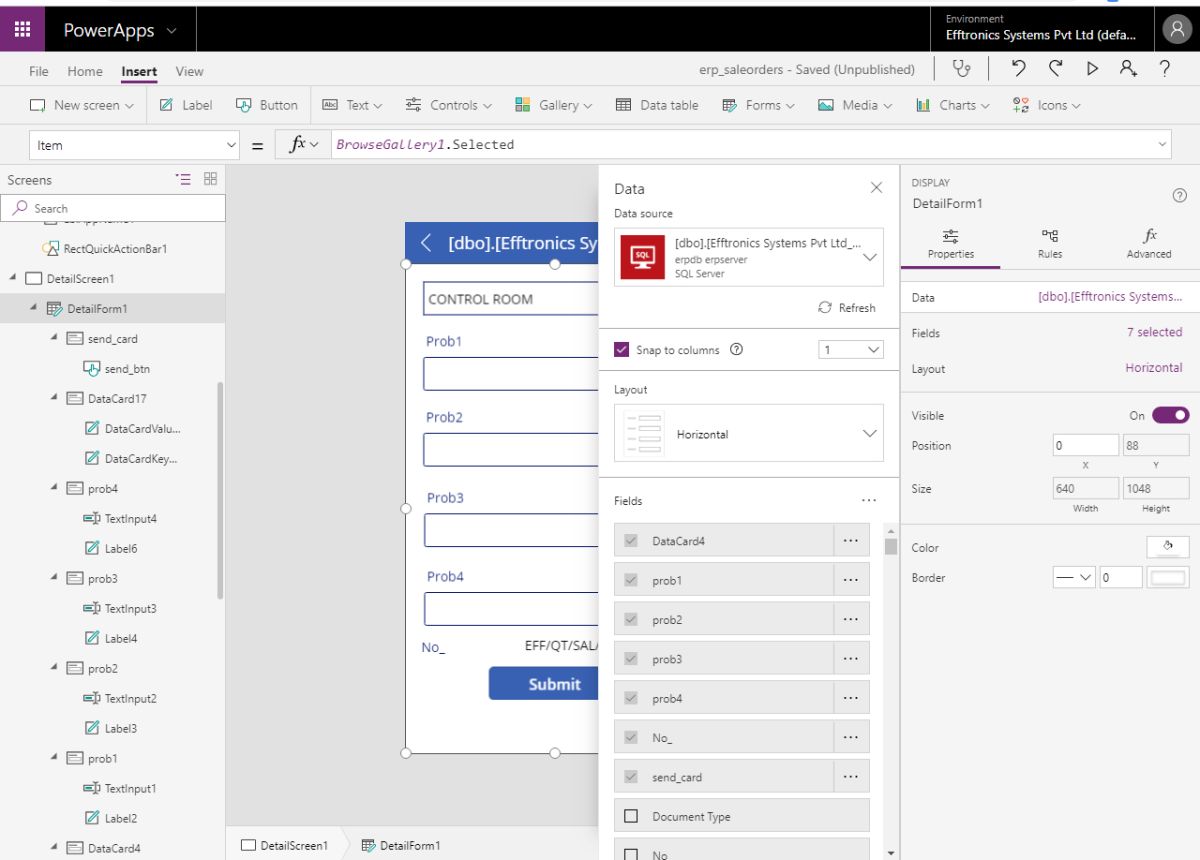The image size is (1200, 860).
Task: Open Fields section more options ellipsis
Action: [x=868, y=501]
